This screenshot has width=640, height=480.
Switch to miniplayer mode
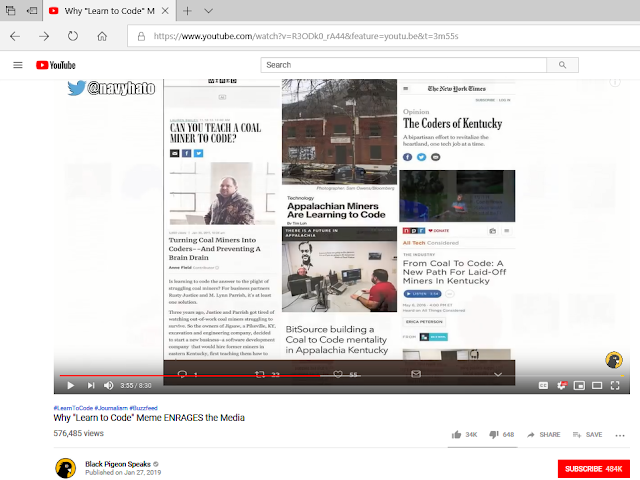click(579, 385)
